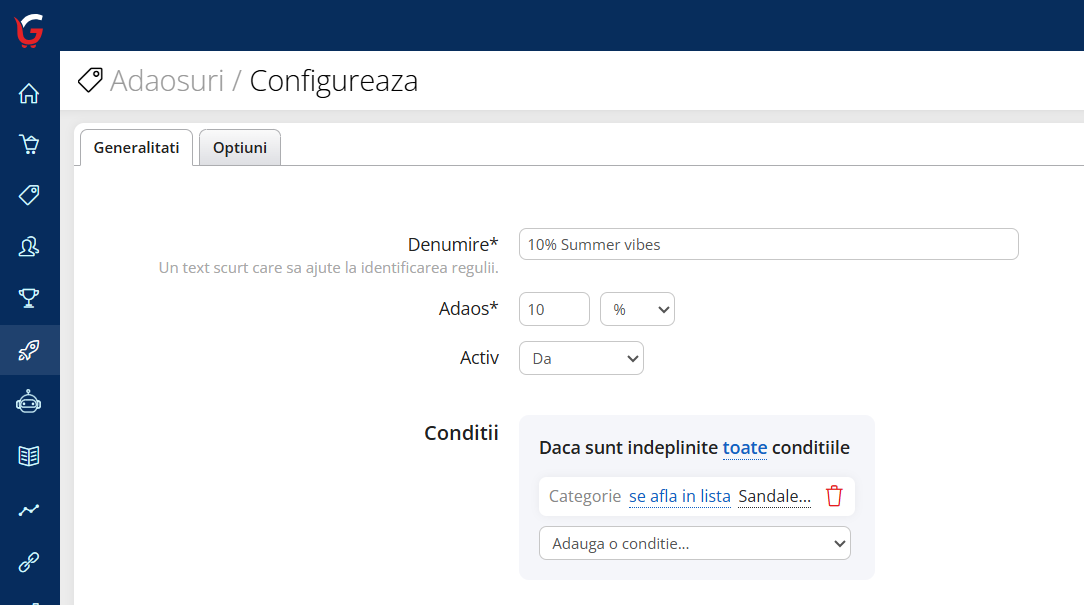Open the trophy icon in sidebar
This screenshot has width=1084, height=605.
pyautogui.click(x=29, y=298)
